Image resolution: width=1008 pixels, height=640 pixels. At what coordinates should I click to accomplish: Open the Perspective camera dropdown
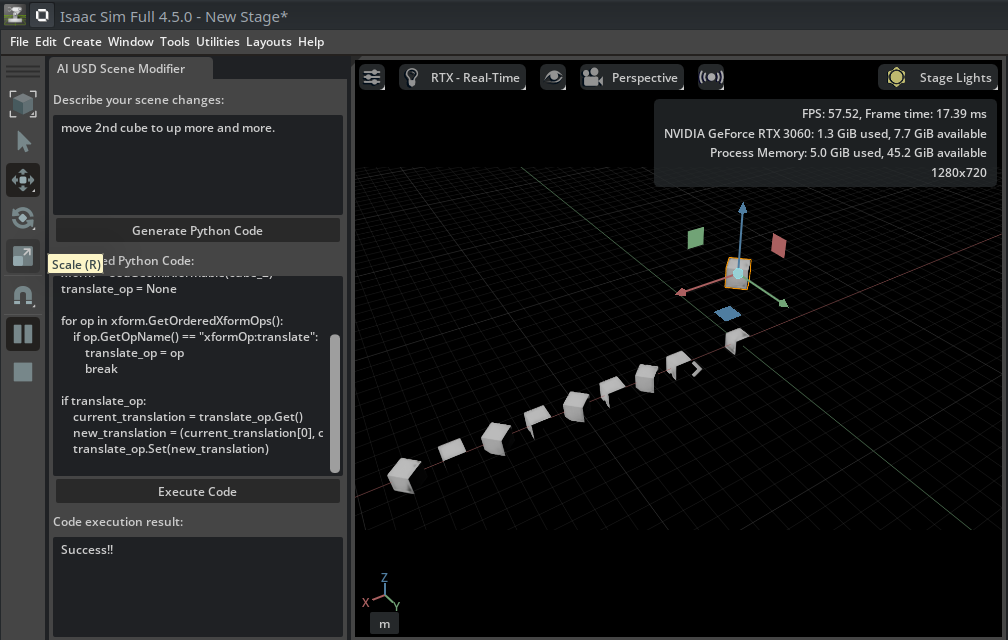[x=631, y=77]
